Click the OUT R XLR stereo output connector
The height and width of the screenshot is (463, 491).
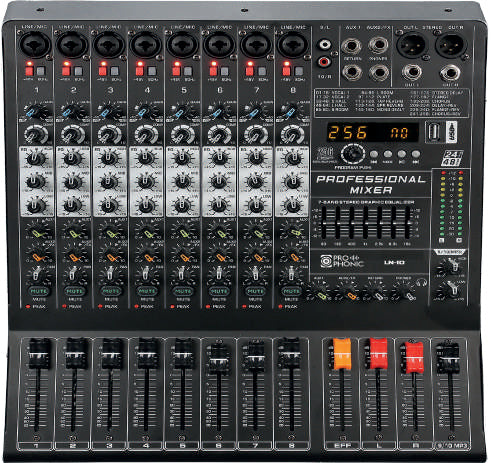(450, 45)
